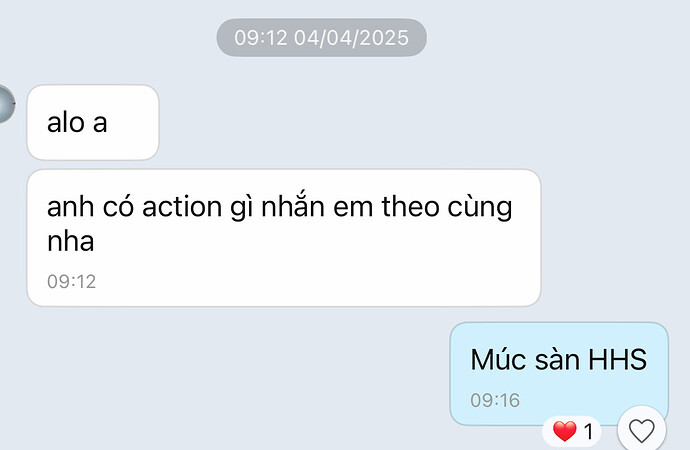The width and height of the screenshot is (690, 450).
Task: Click the red heart emoji itself
Action: (x=565, y=431)
